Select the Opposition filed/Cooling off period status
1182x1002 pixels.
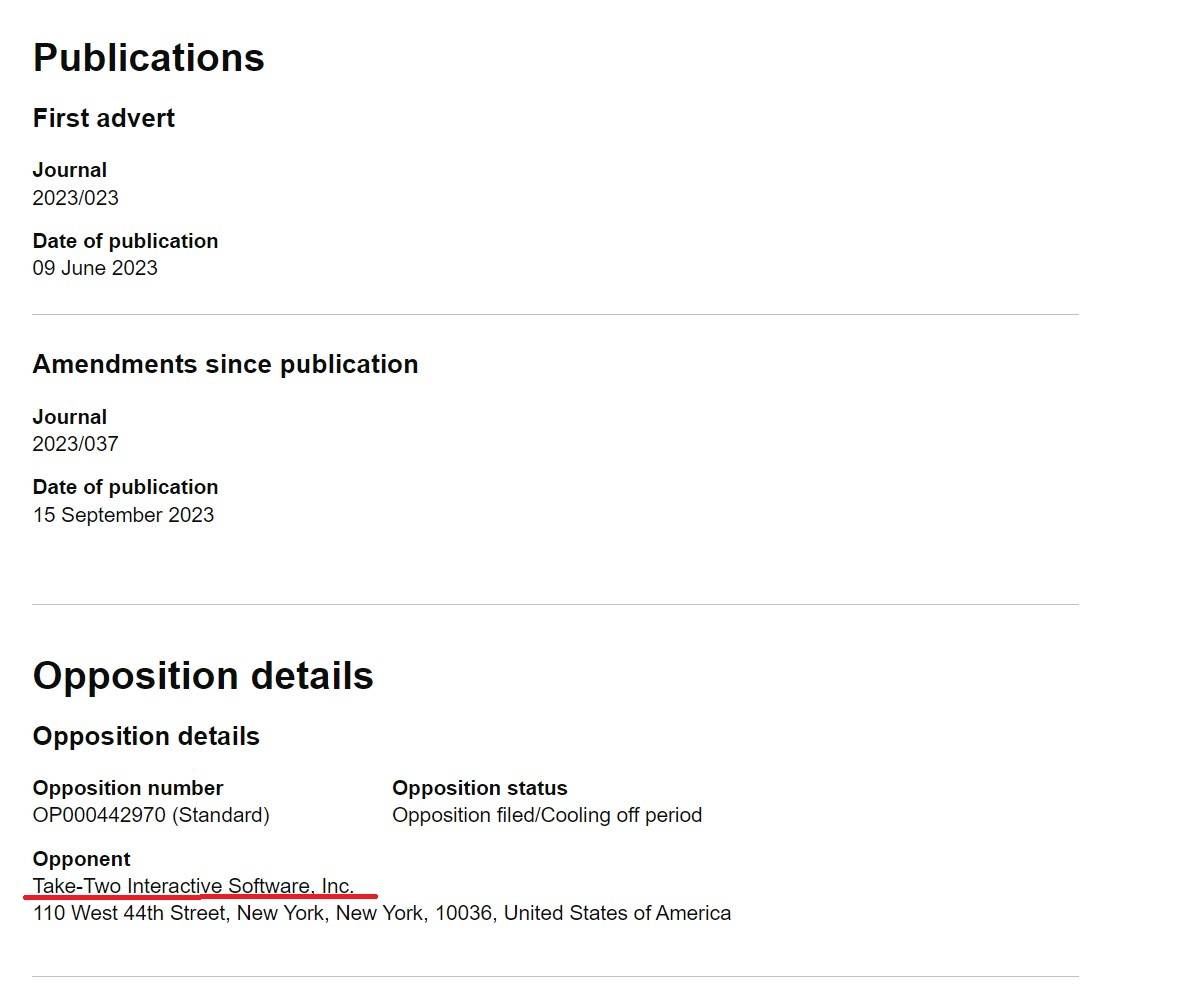(547, 815)
